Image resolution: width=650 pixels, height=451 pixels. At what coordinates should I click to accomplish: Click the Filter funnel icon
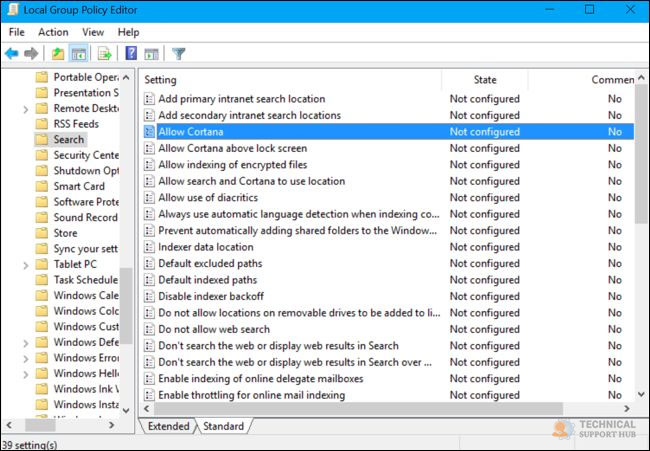click(x=179, y=53)
